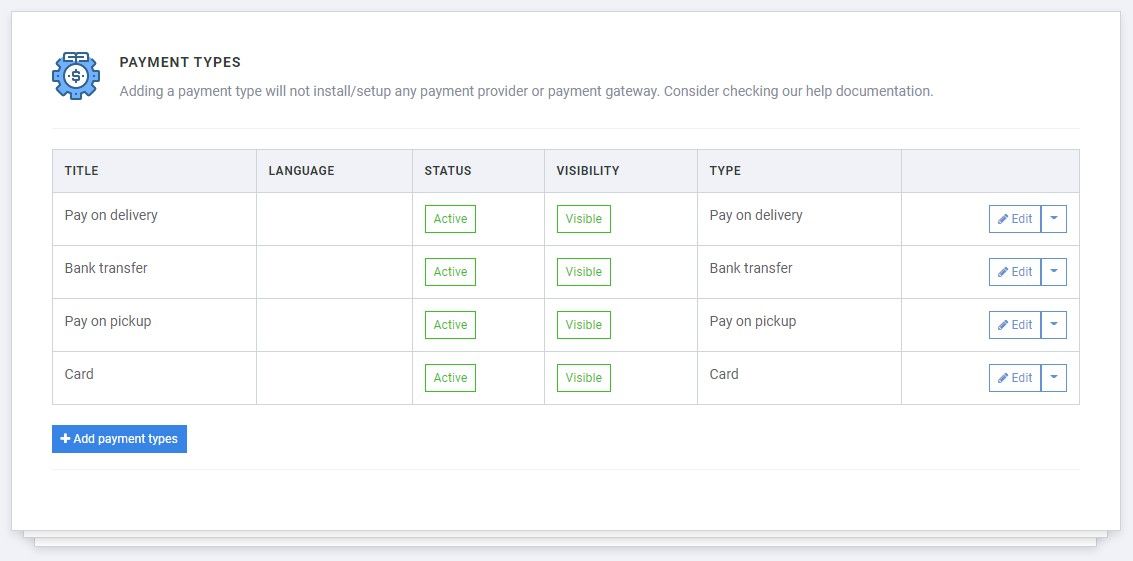Add payment types button
The width and height of the screenshot is (1133, 561).
point(119,439)
